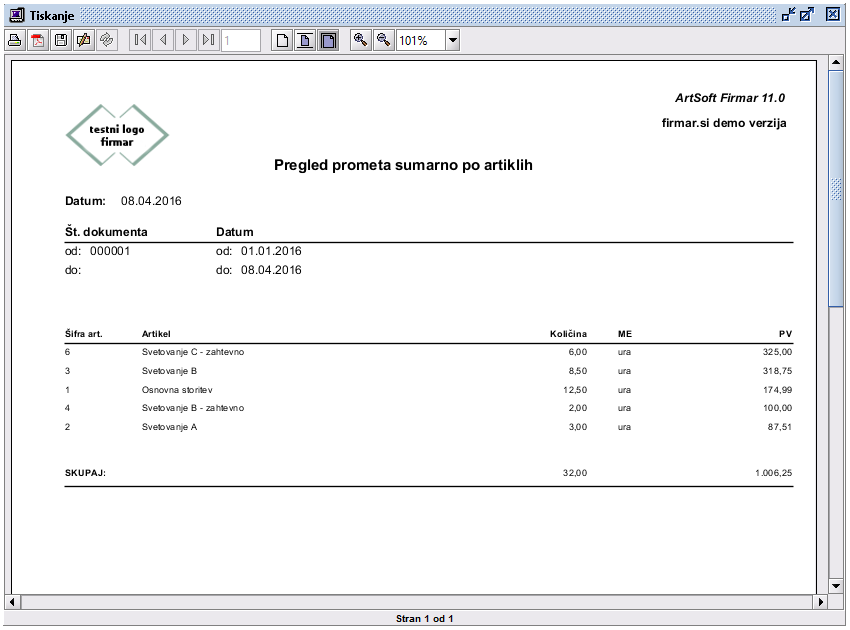
Task: Open the zoom level dropdown arrow
Action: tap(452, 41)
